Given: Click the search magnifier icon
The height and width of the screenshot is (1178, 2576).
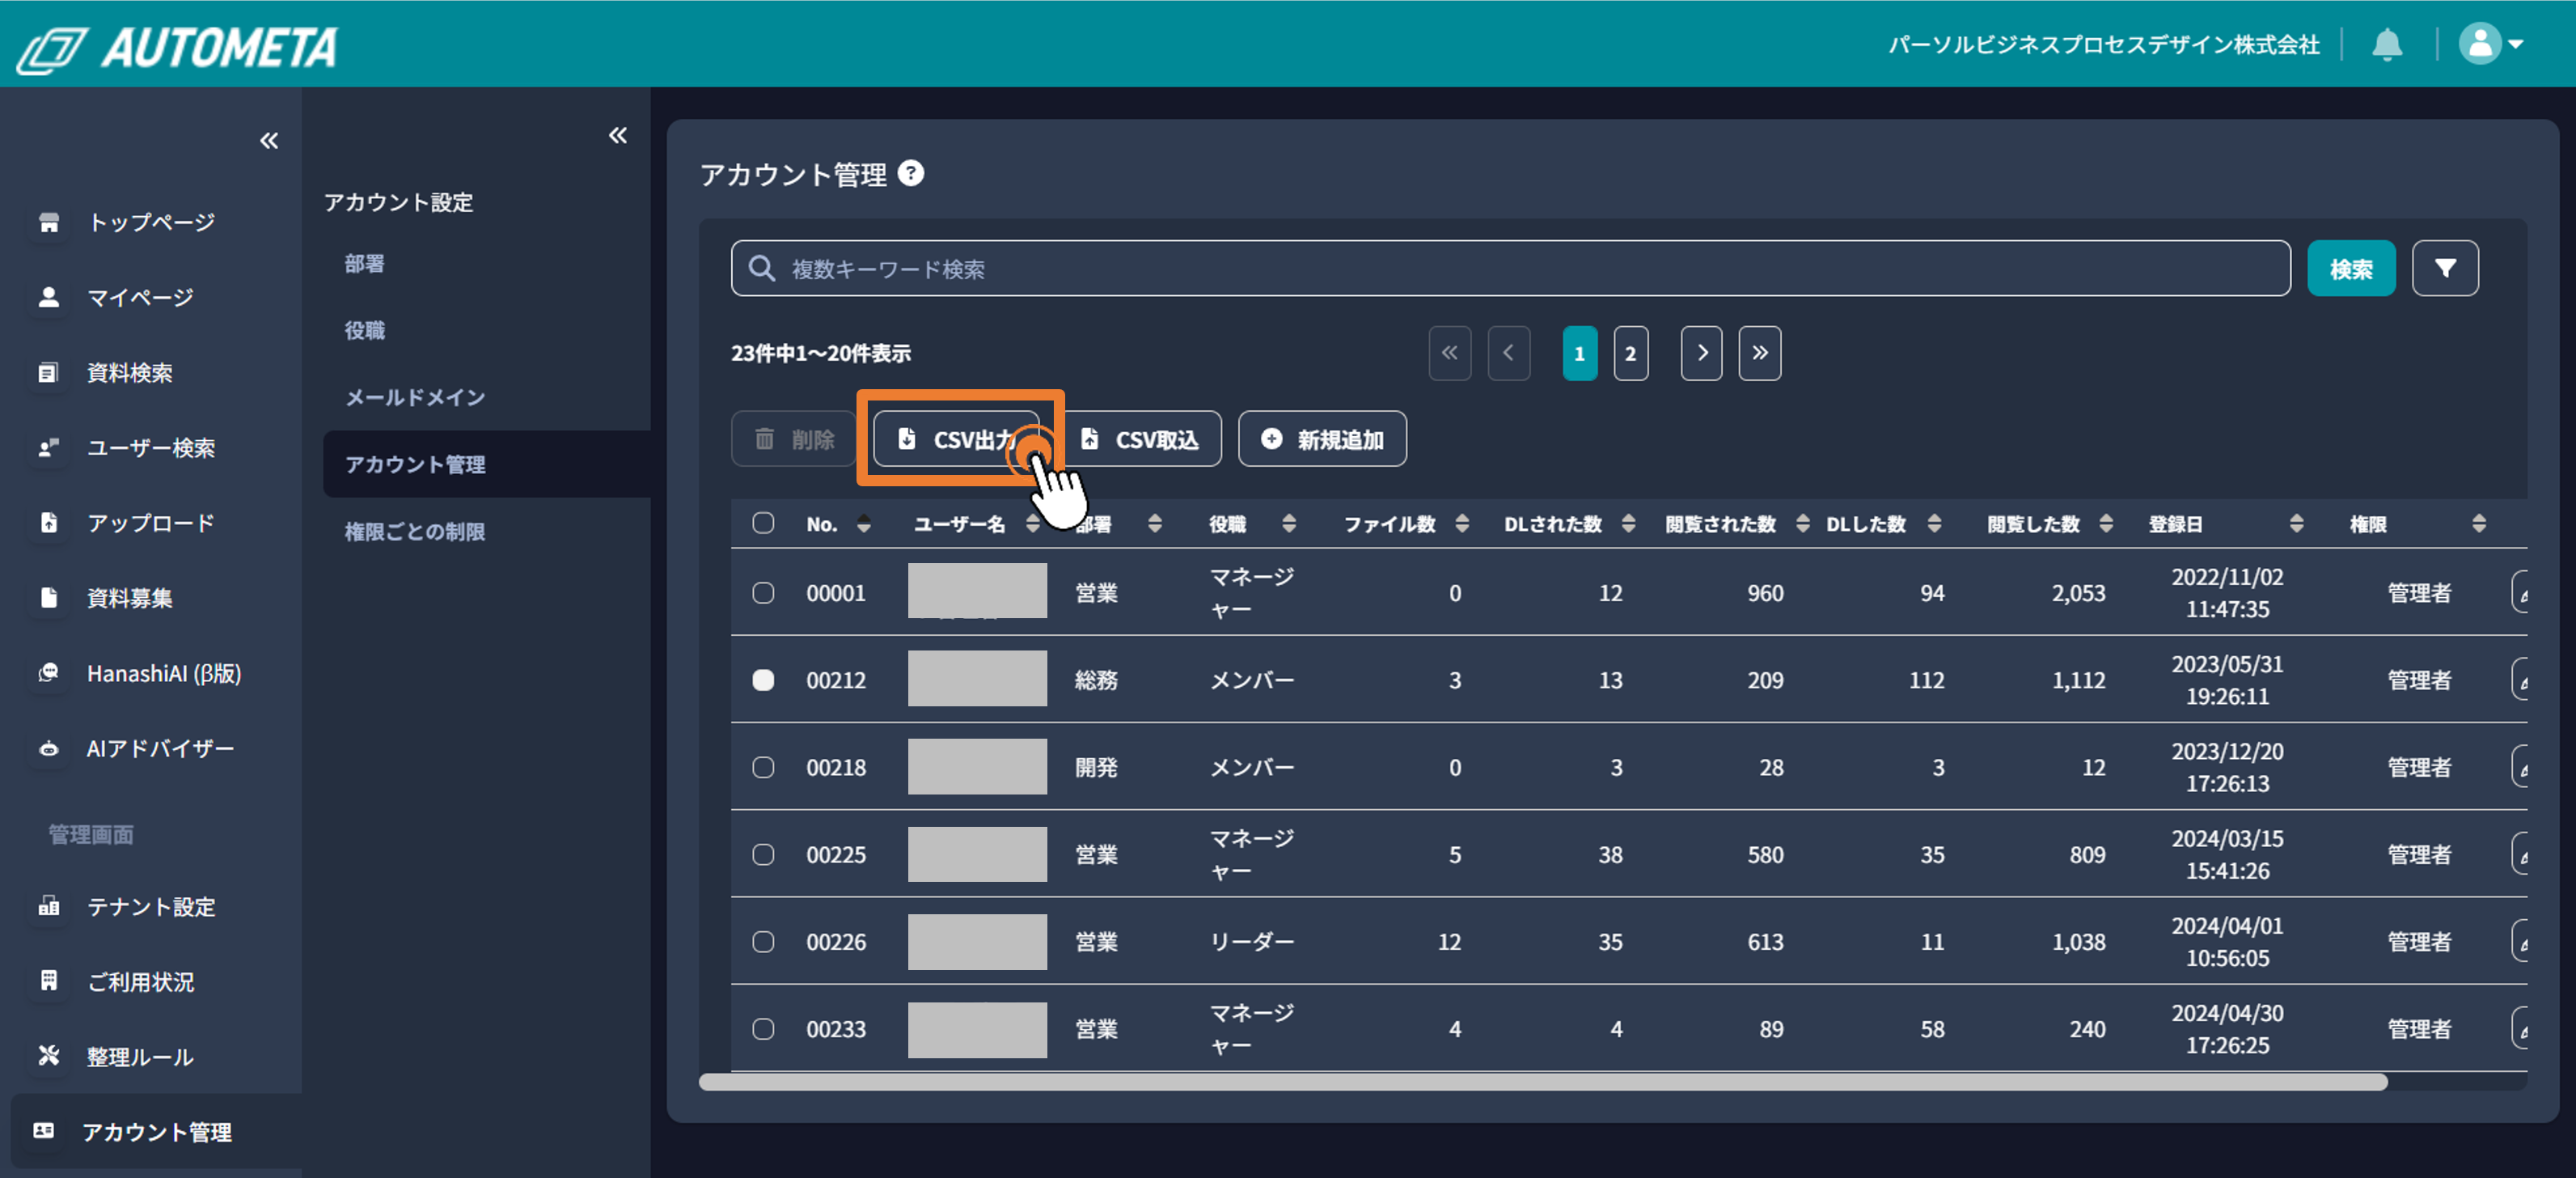Looking at the screenshot, I should (762, 268).
